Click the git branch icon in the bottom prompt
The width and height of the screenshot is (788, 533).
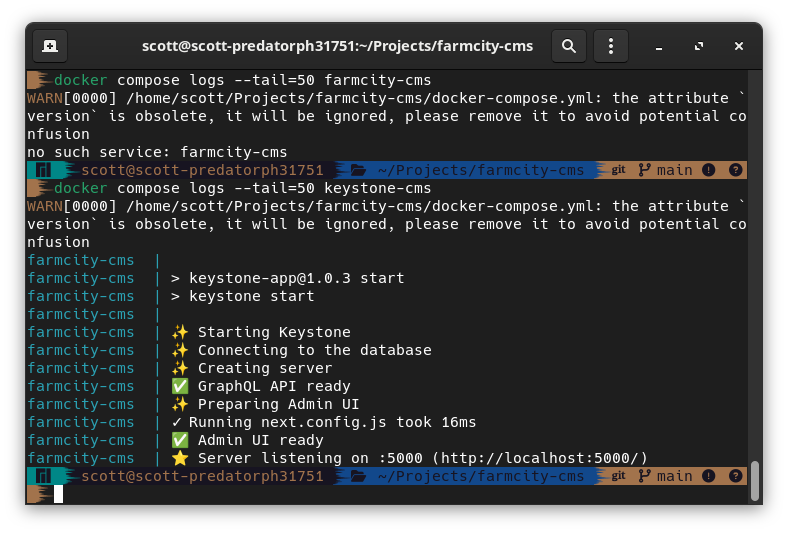pyautogui.click(x=644, y=476)
